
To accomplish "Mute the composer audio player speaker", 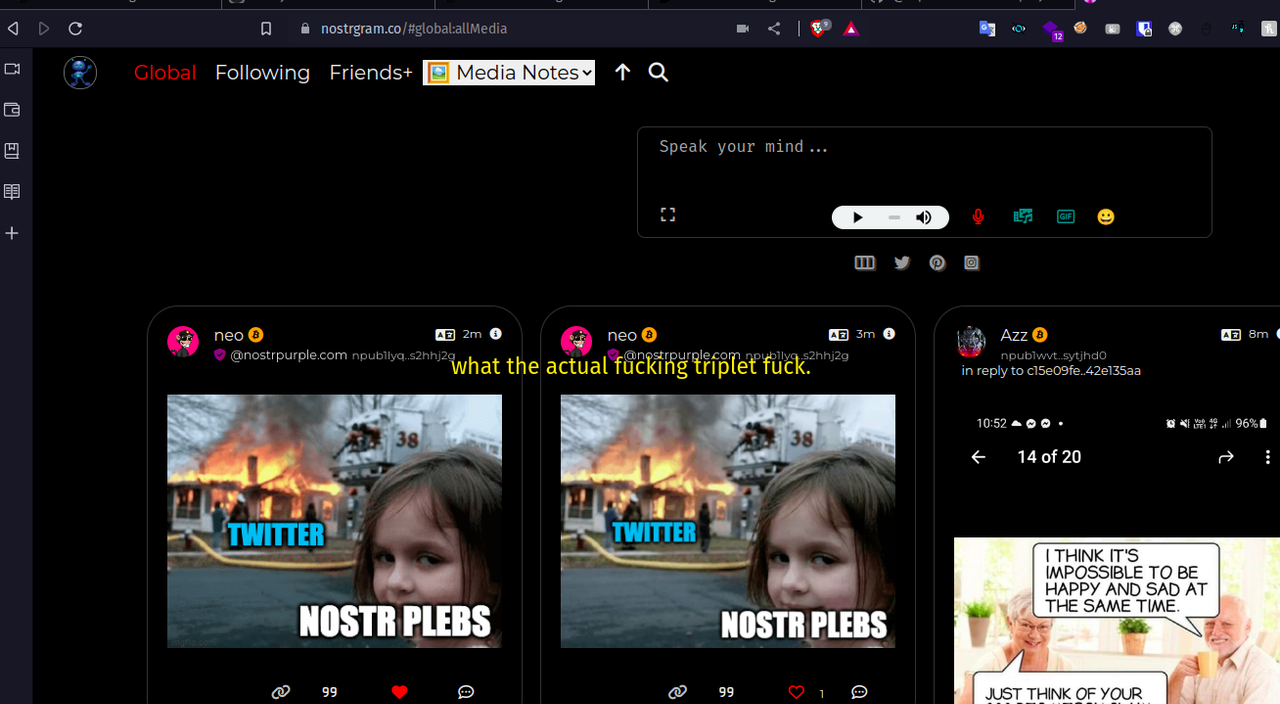I will 924,217.
